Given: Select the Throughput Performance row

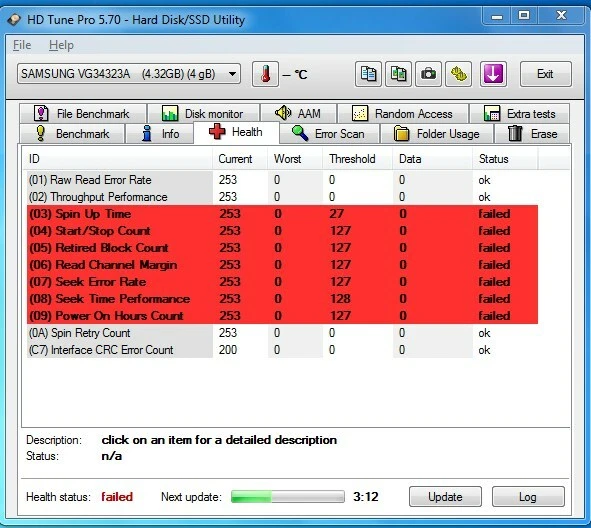Looking at the screenshot, I should pos(282,197).
